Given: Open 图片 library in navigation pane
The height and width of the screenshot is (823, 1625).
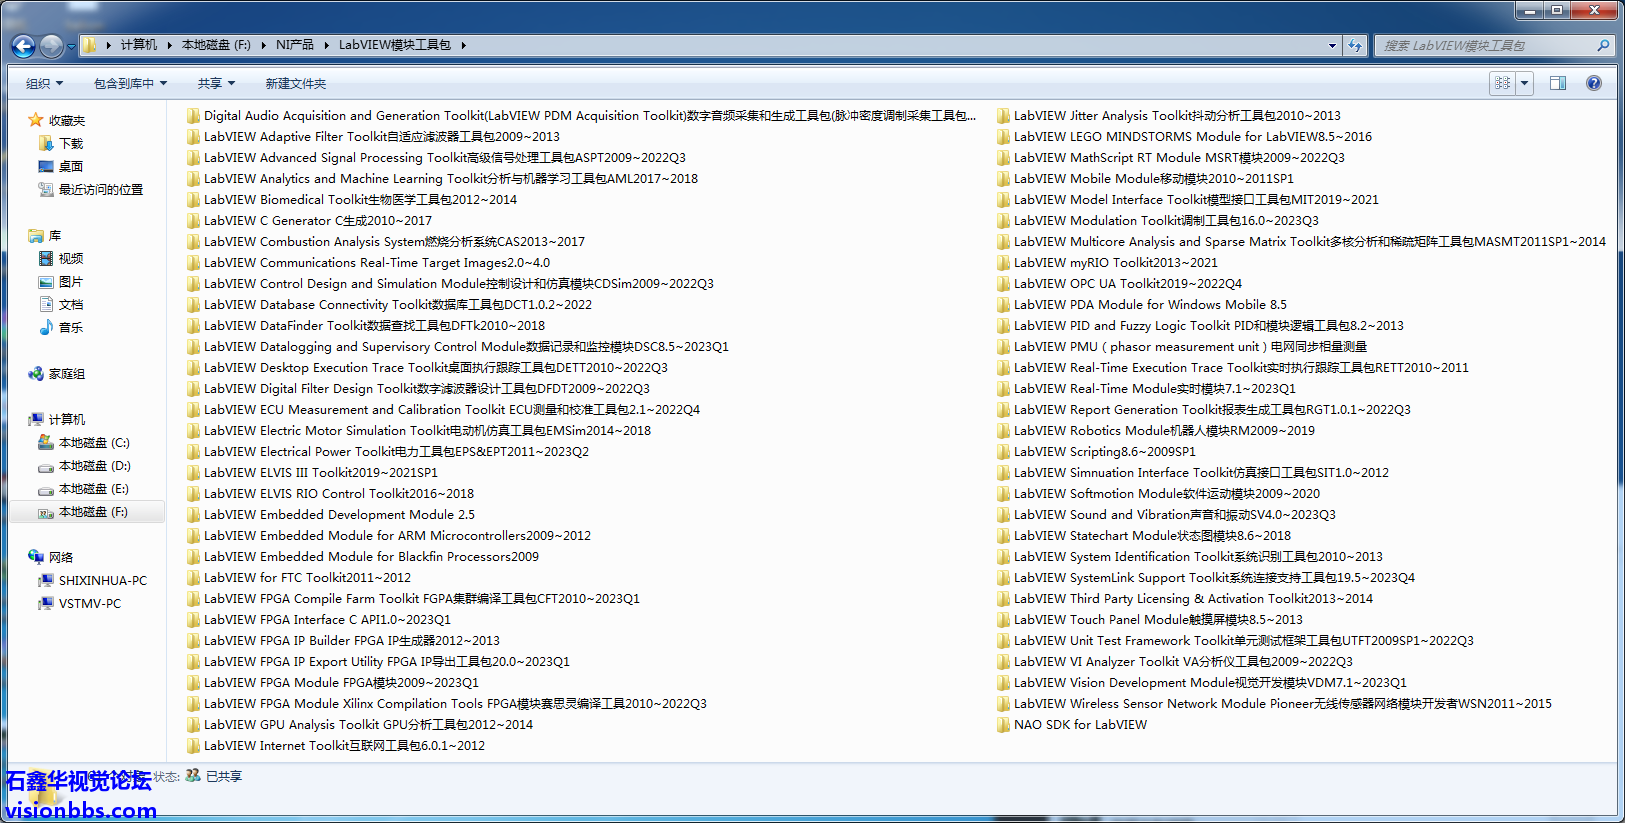Looking at the screenshot, I should coord(70,281).
